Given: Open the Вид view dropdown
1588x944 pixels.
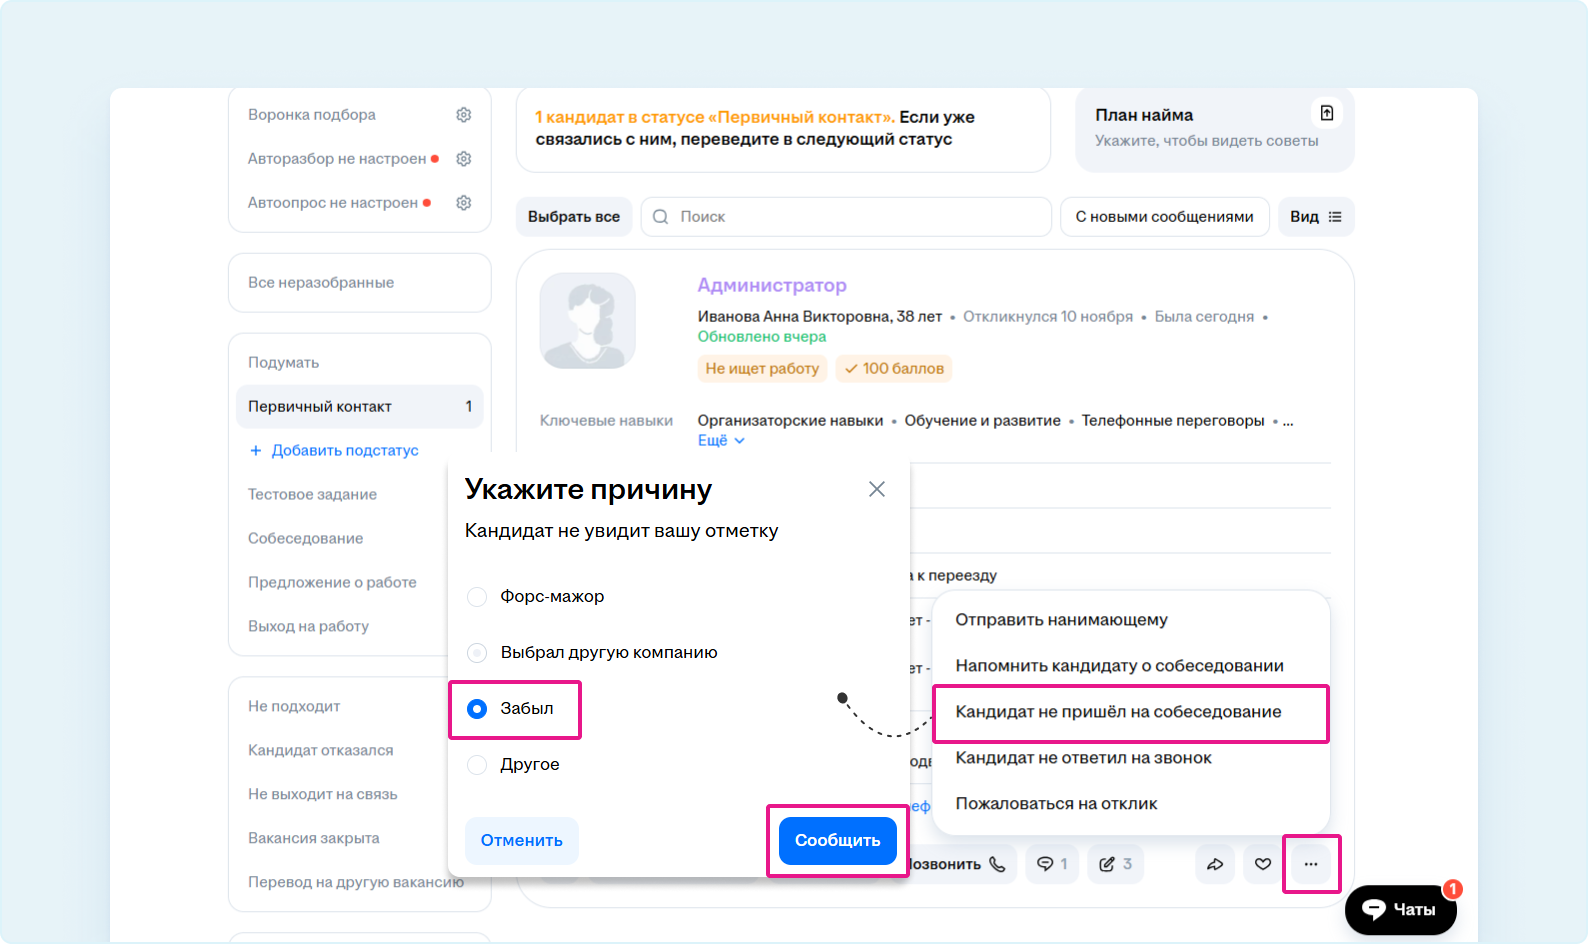Looking at the screenshot, I should pyautogui.click(x=1315, y=217).
